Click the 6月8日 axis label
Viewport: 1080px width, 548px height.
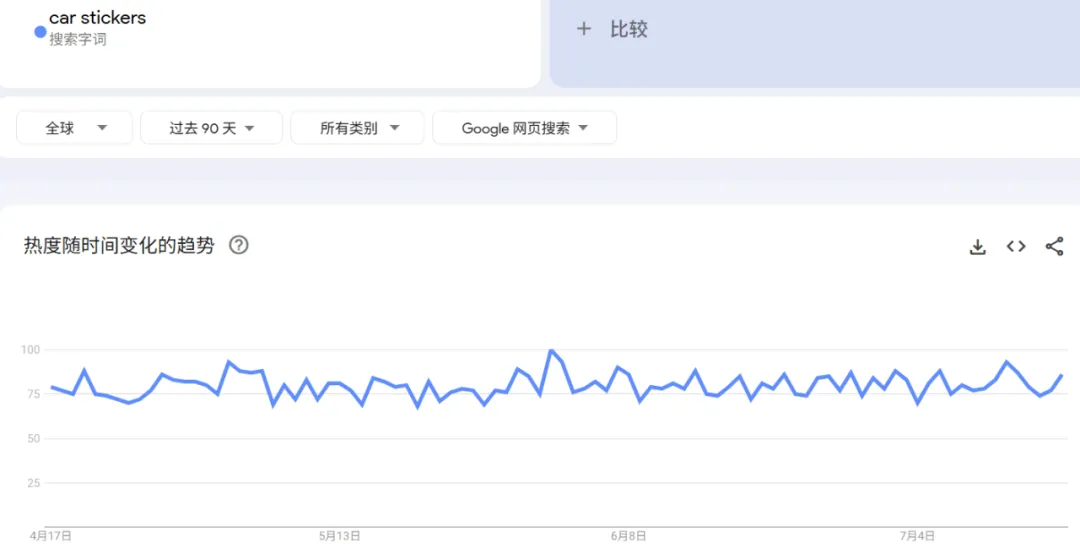coord(628,536)
